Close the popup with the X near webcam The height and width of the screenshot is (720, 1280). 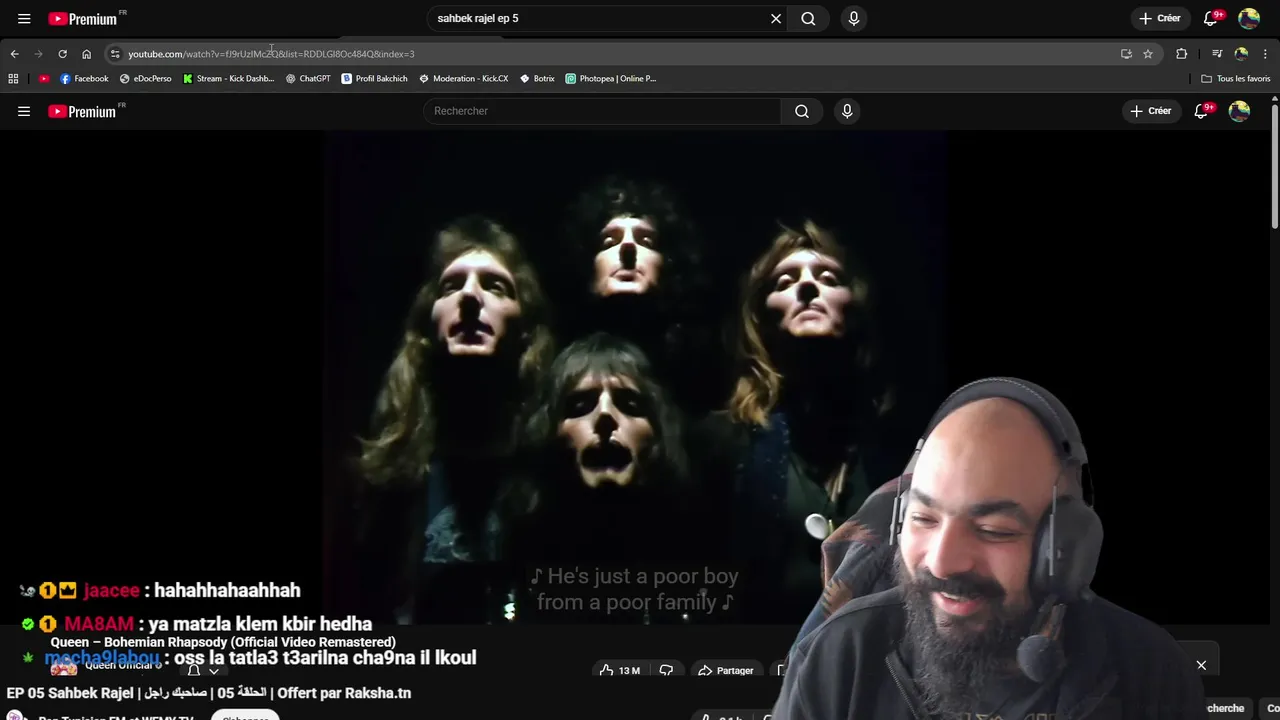(1201, 665)
